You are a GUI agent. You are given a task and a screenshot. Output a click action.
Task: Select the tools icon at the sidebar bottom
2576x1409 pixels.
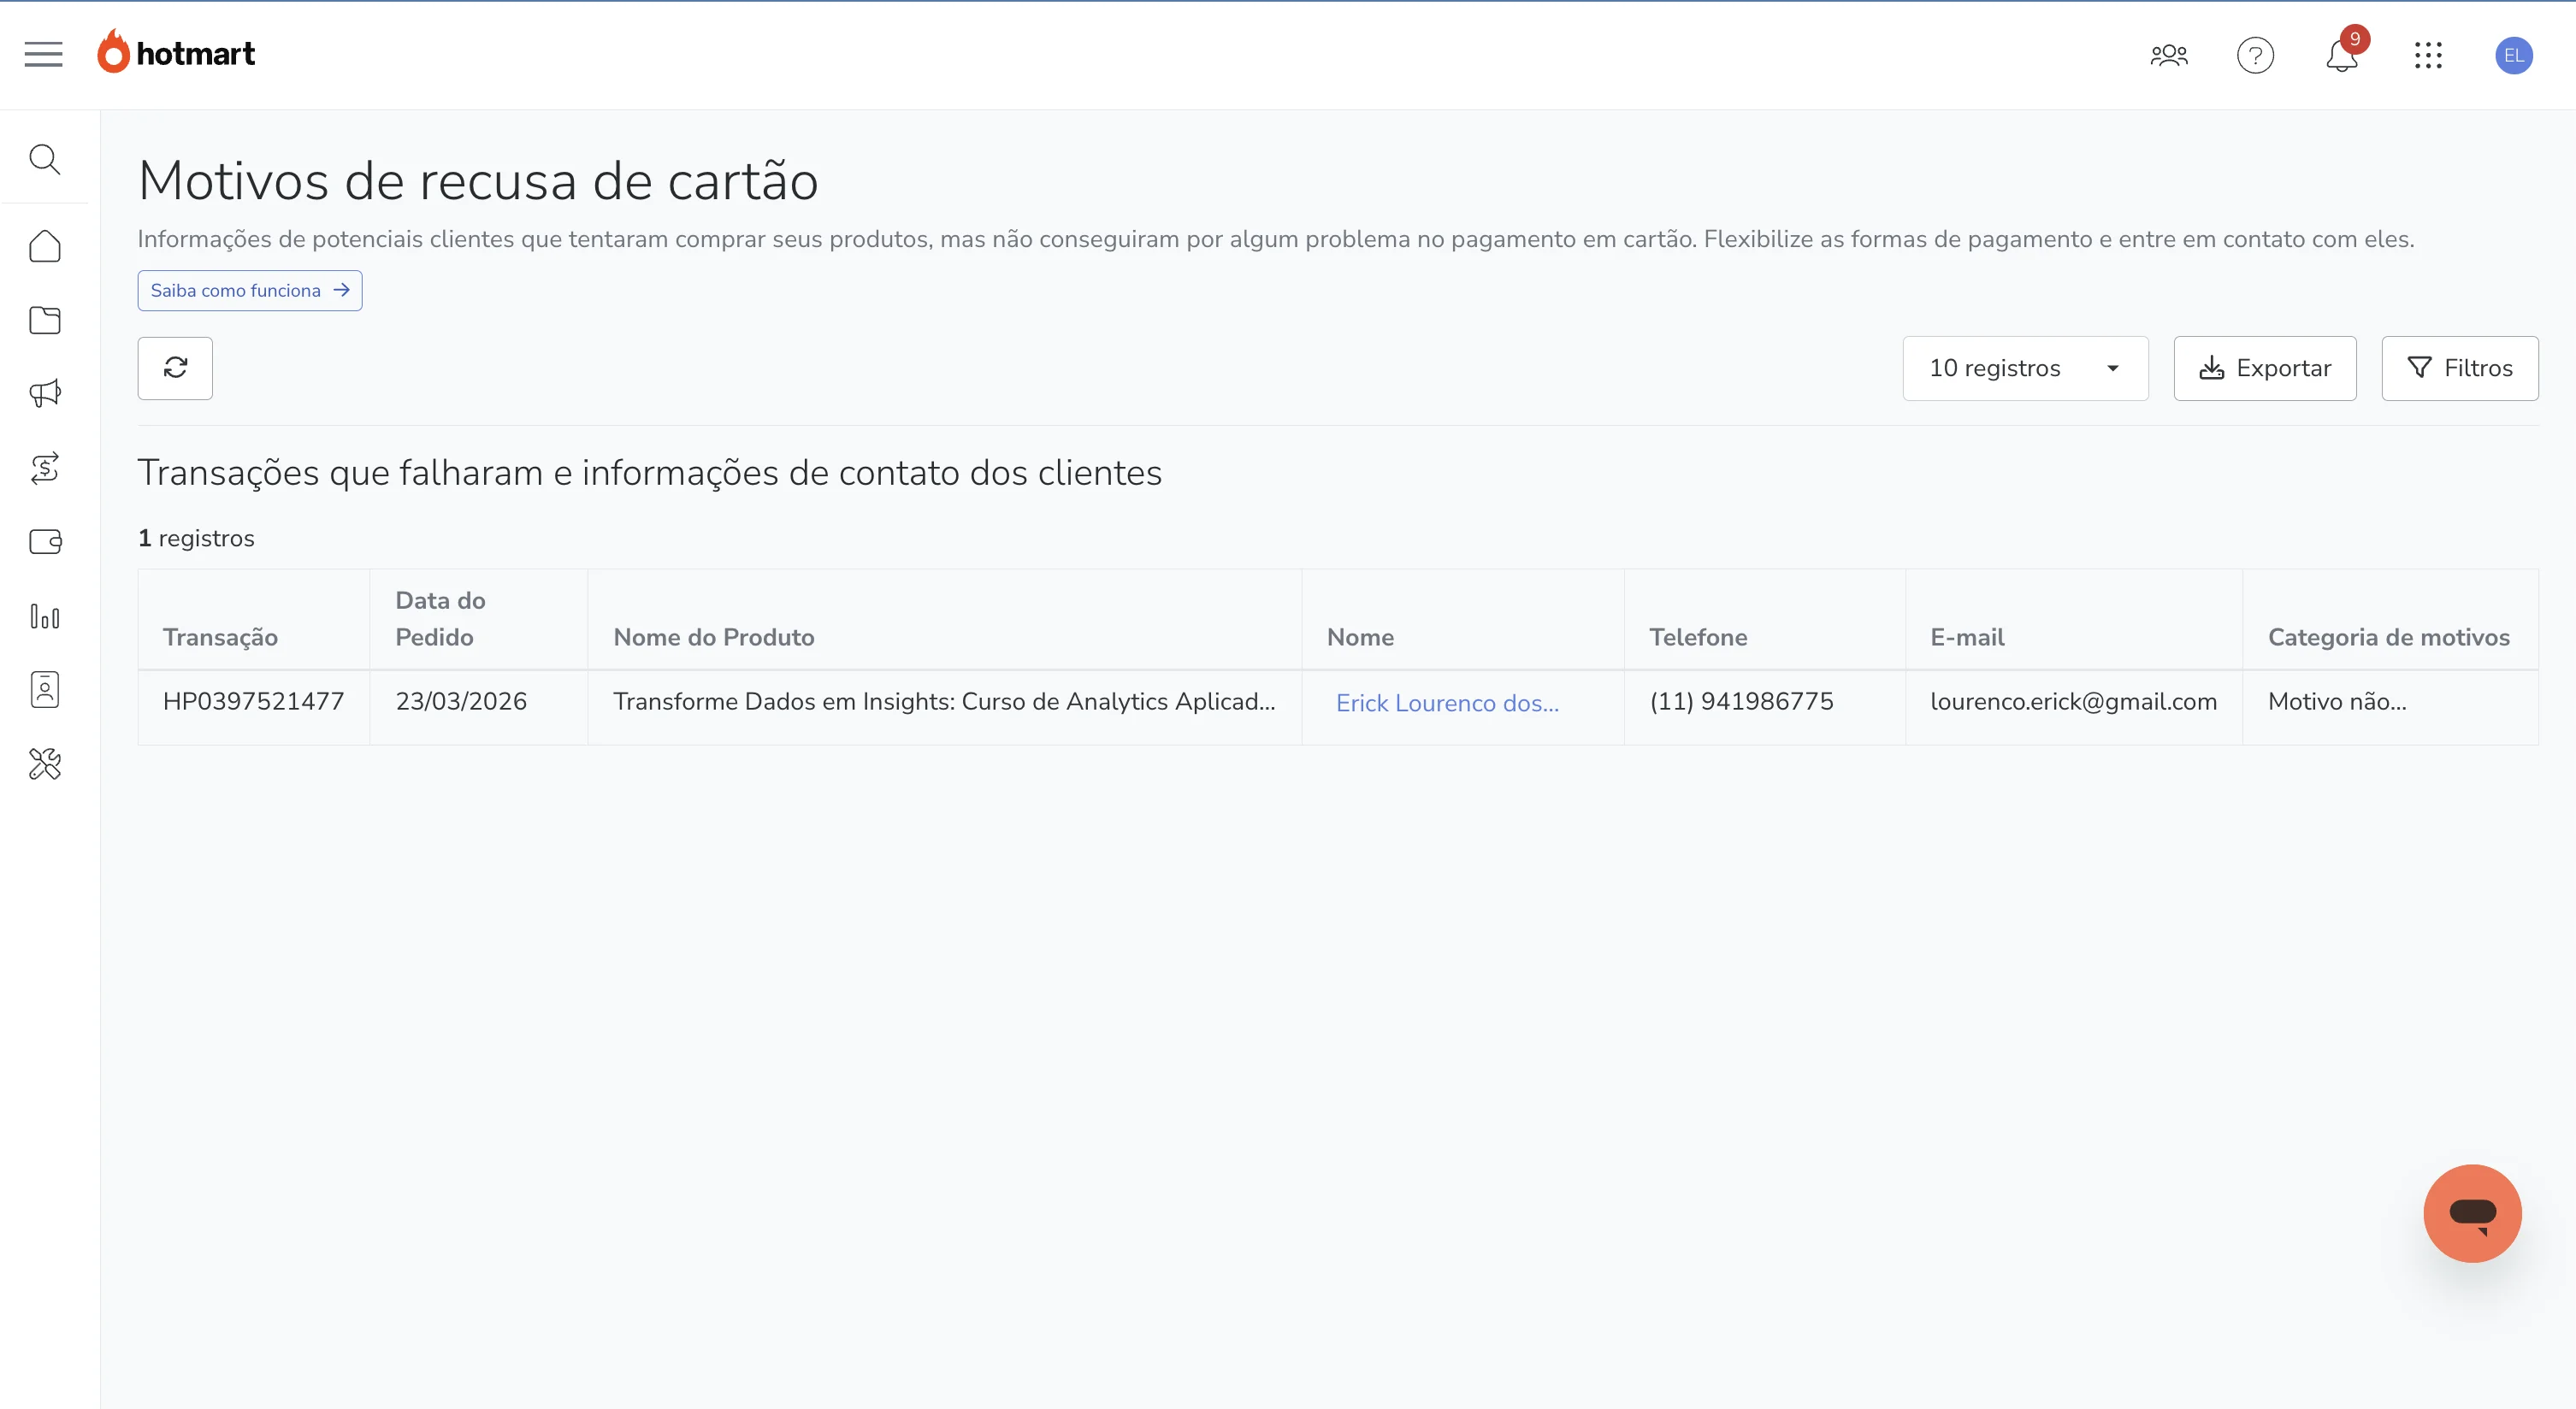tap(45, 764)
